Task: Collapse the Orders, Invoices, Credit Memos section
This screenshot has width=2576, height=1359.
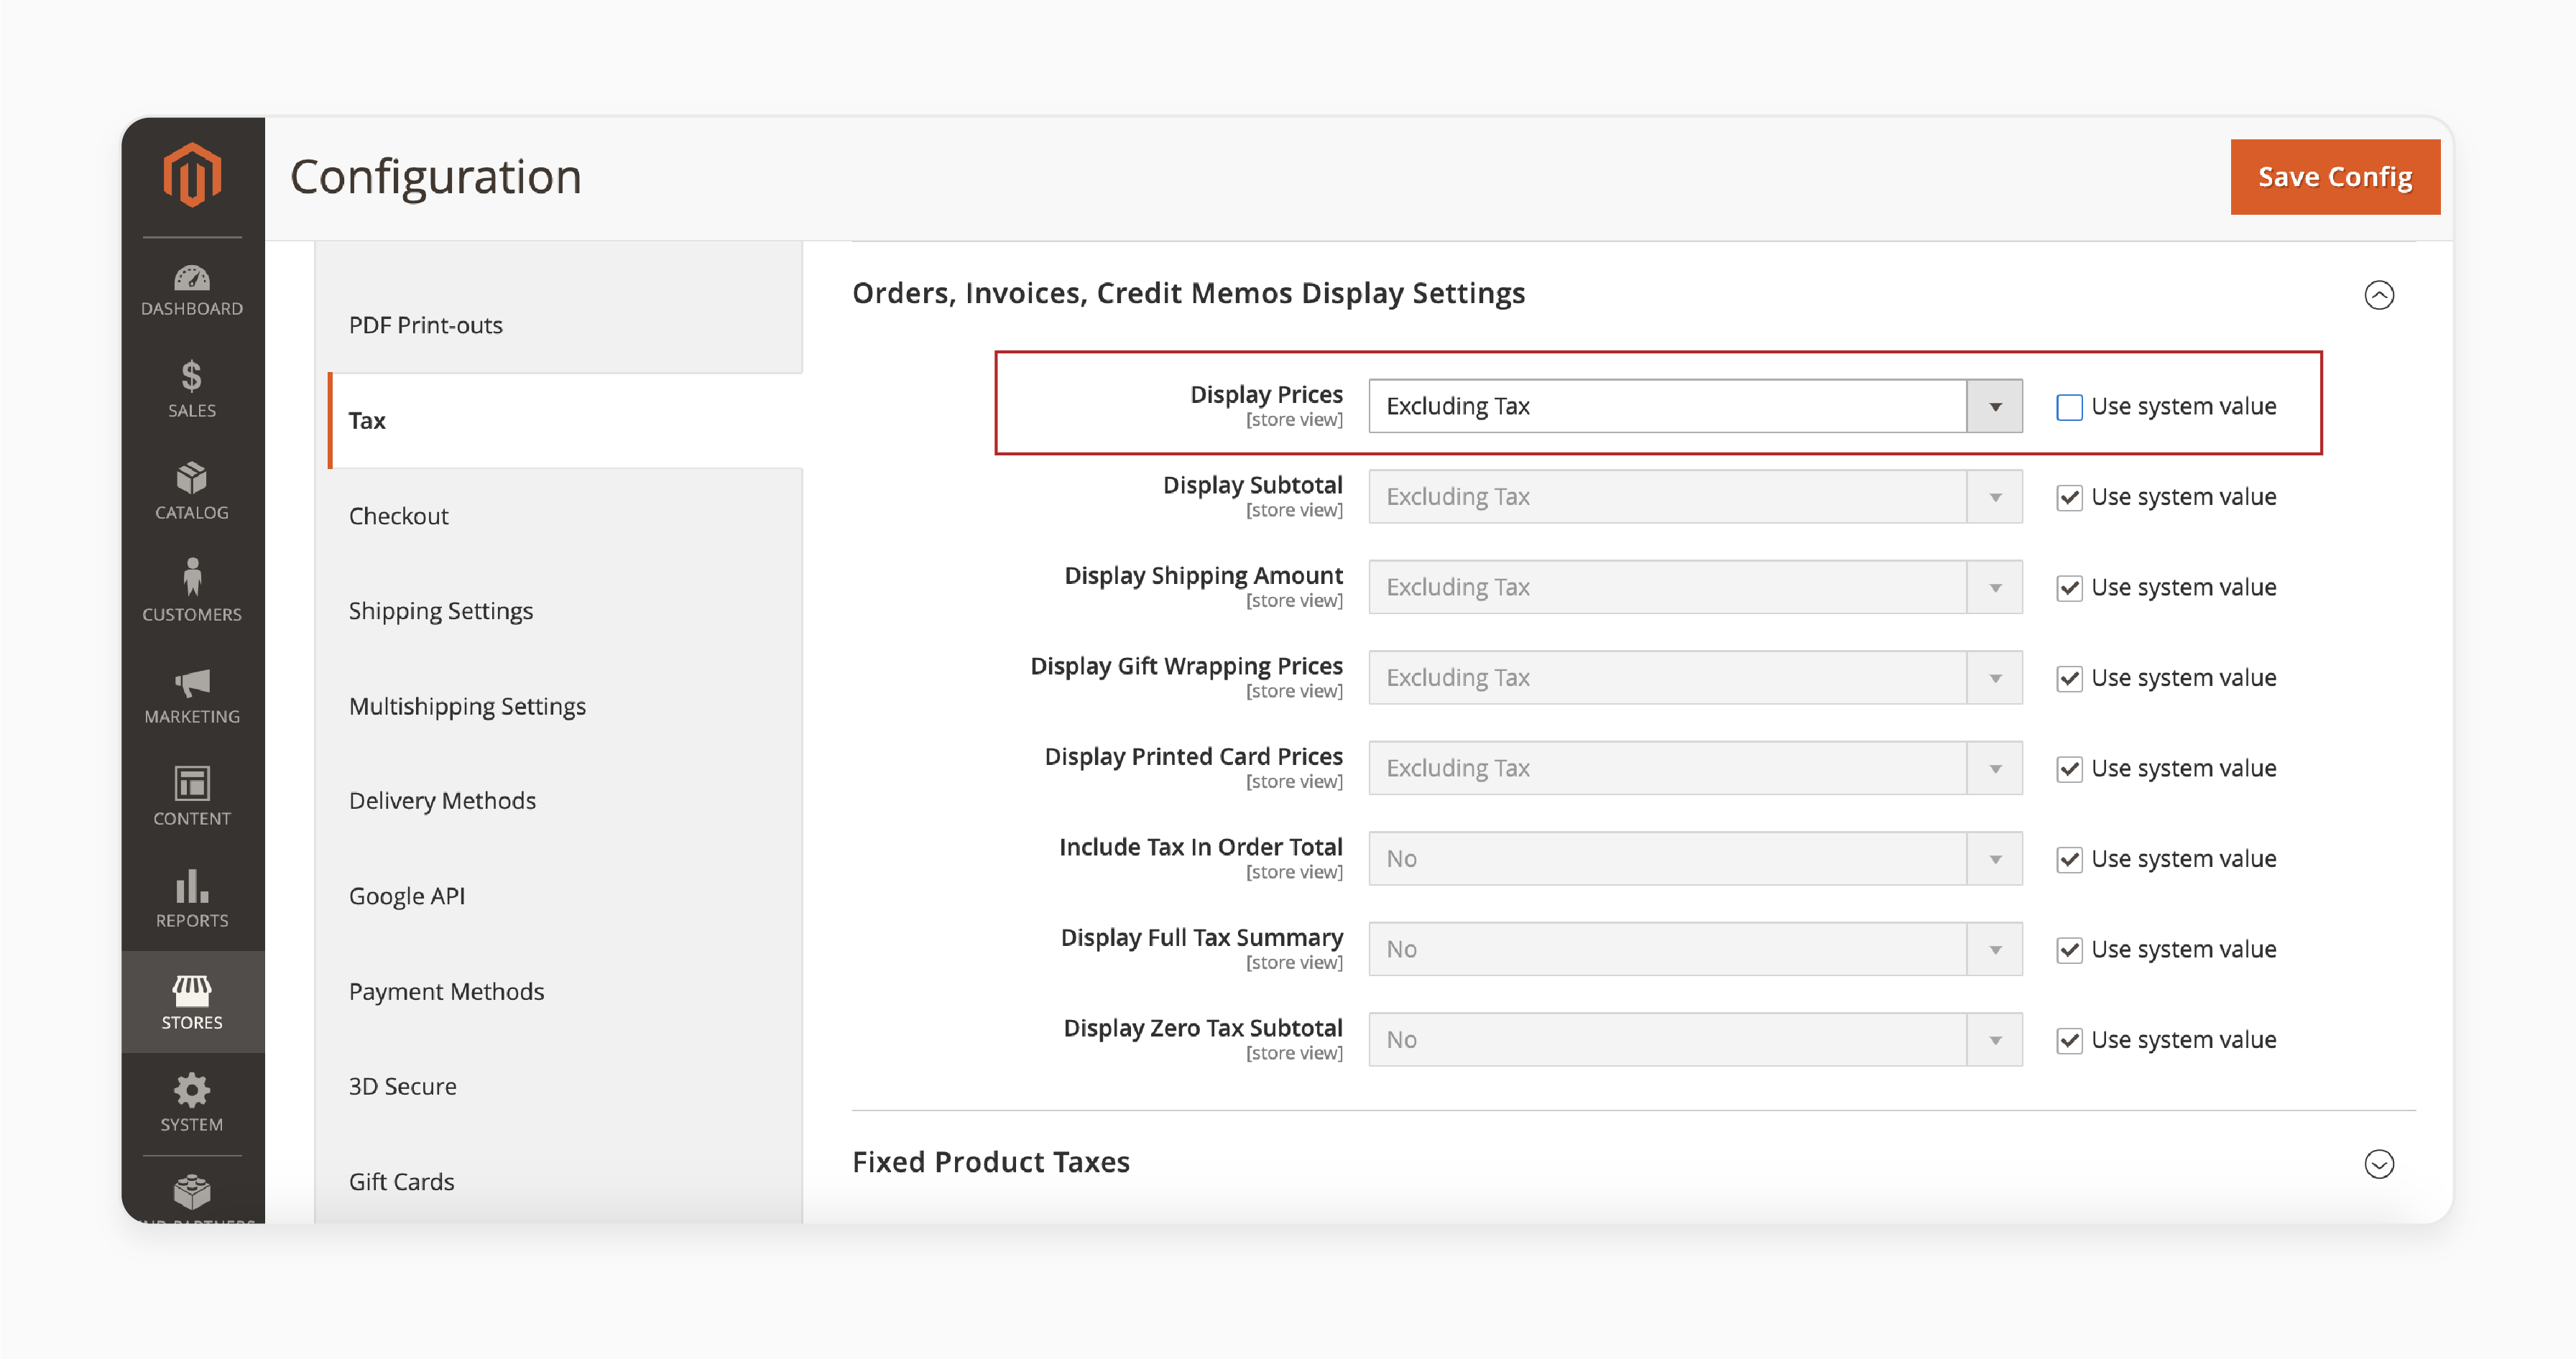Action: click(2379, 295)
